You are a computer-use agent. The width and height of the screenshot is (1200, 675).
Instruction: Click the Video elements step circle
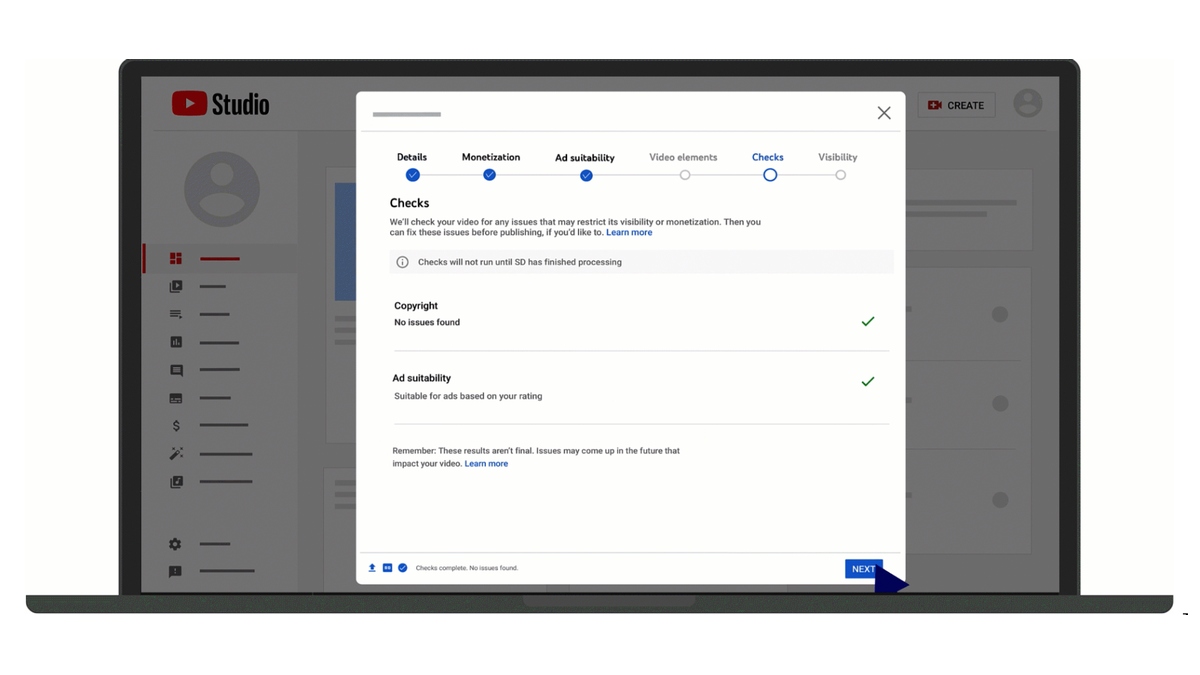pos(684,174)
